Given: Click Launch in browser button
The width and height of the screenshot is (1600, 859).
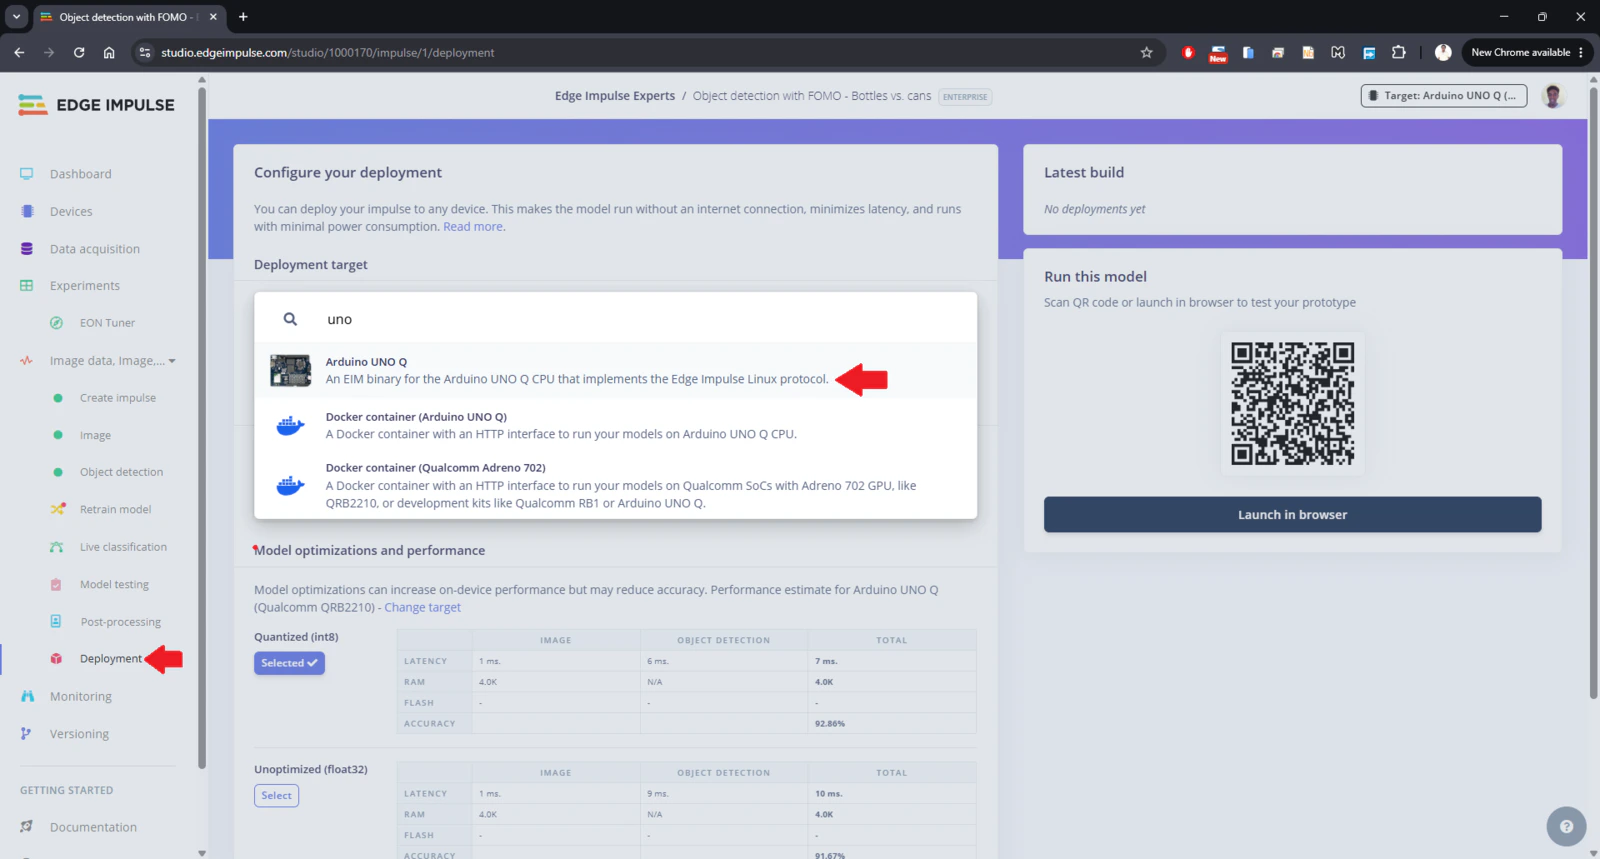Looking at the screenshot, I should click(x=1292, y=514).
